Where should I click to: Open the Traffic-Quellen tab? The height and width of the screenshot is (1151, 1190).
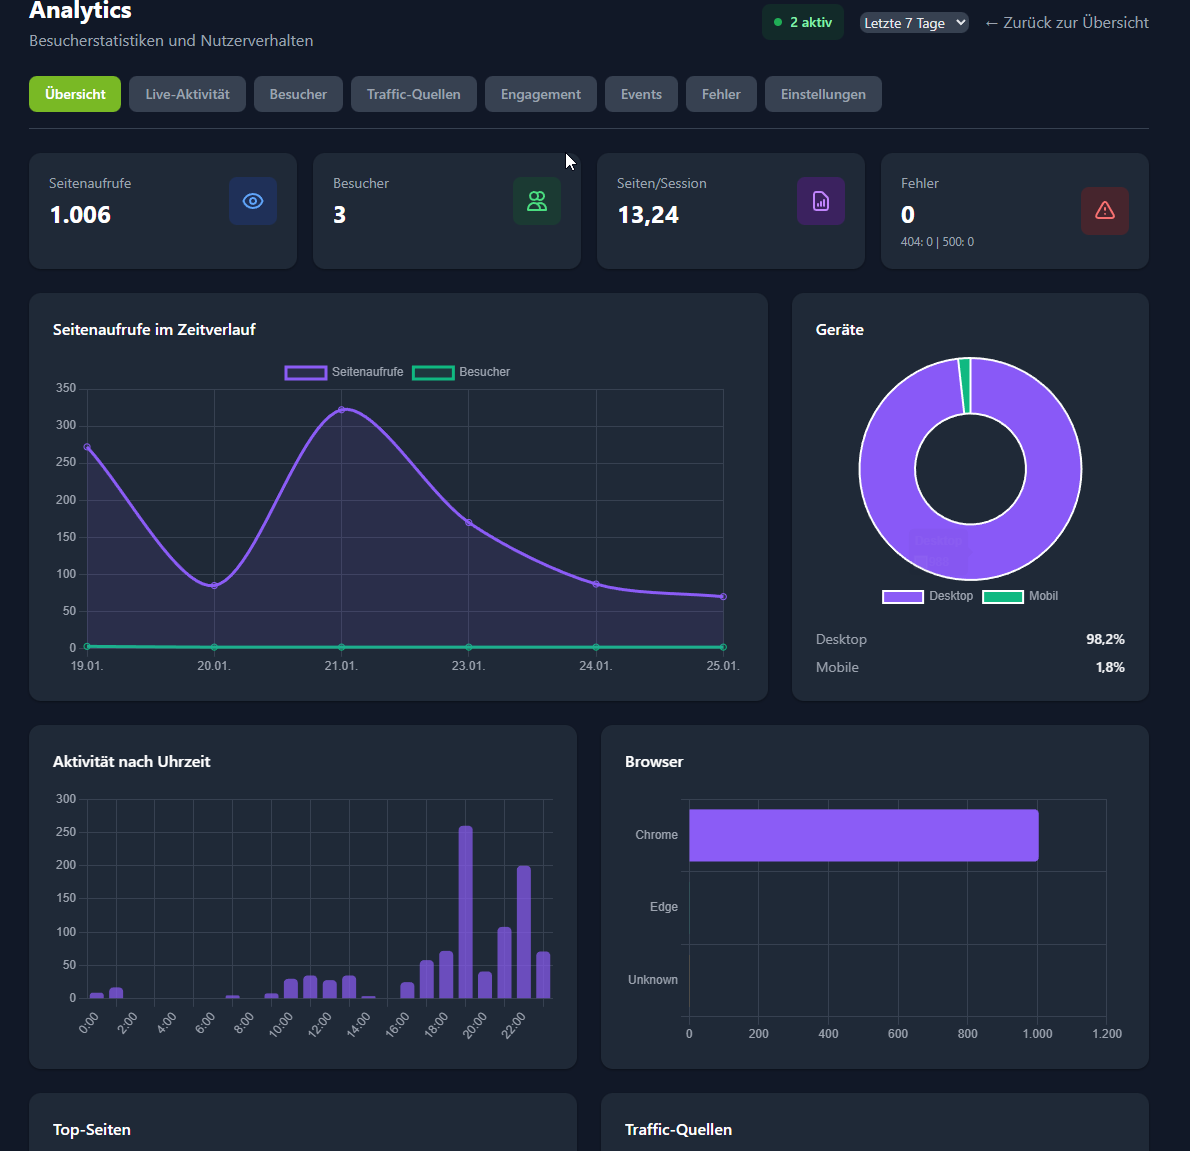(413, 94)
